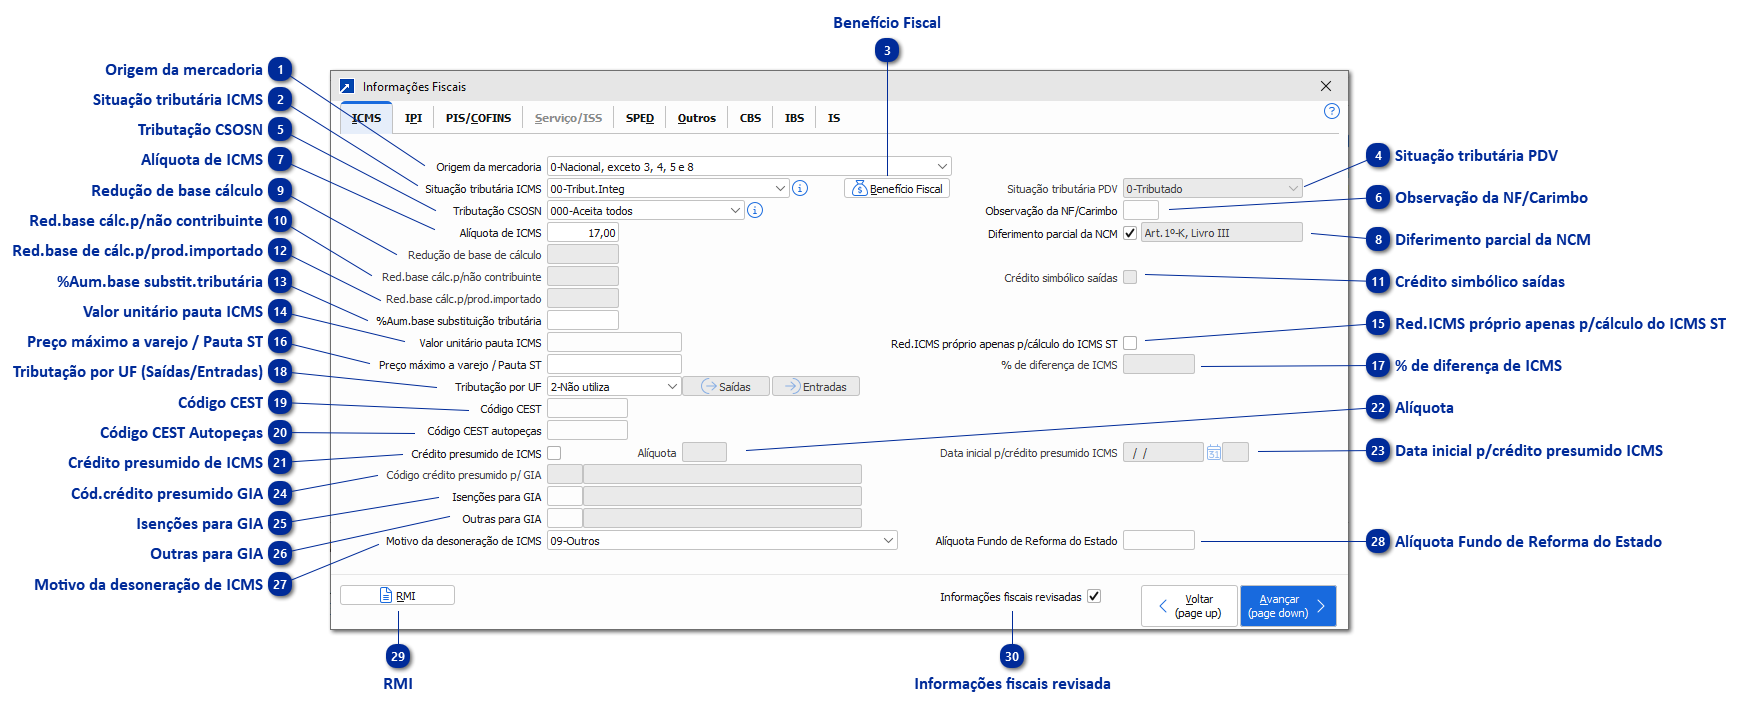Click Outras para GIA code field
The image size is (1742, 710).
click(x=565, y=518)
